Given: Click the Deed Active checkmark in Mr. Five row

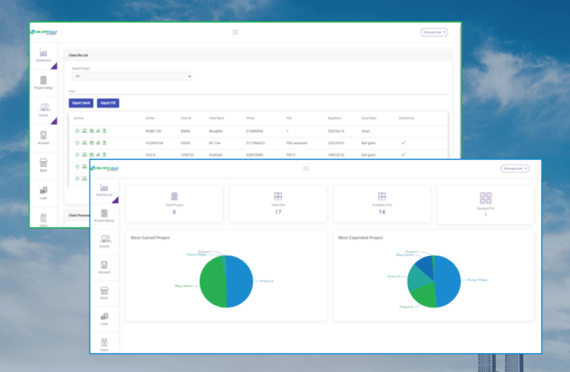Looking at the screenshot, I should [x=403, y=143].
